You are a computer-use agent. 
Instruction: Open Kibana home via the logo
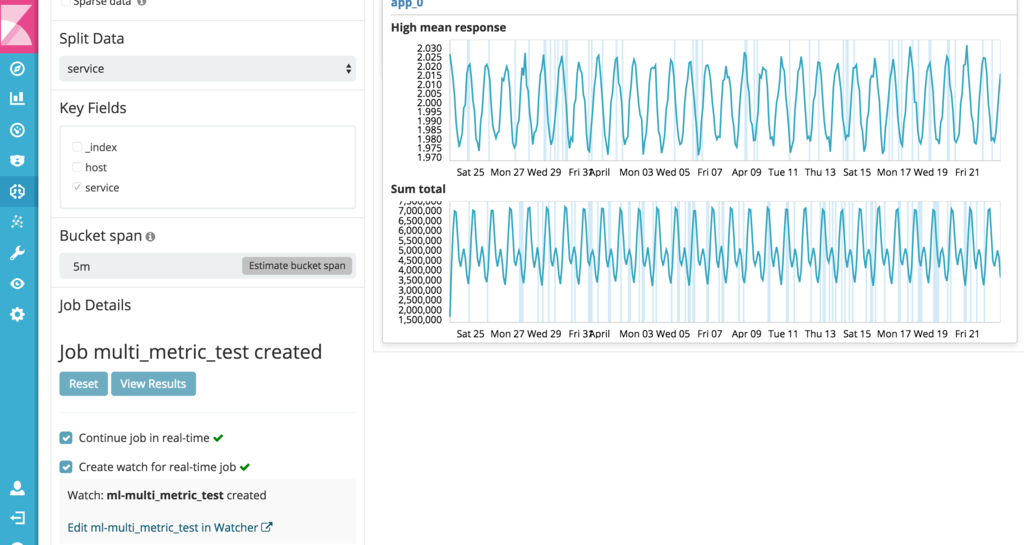[18, 26]
